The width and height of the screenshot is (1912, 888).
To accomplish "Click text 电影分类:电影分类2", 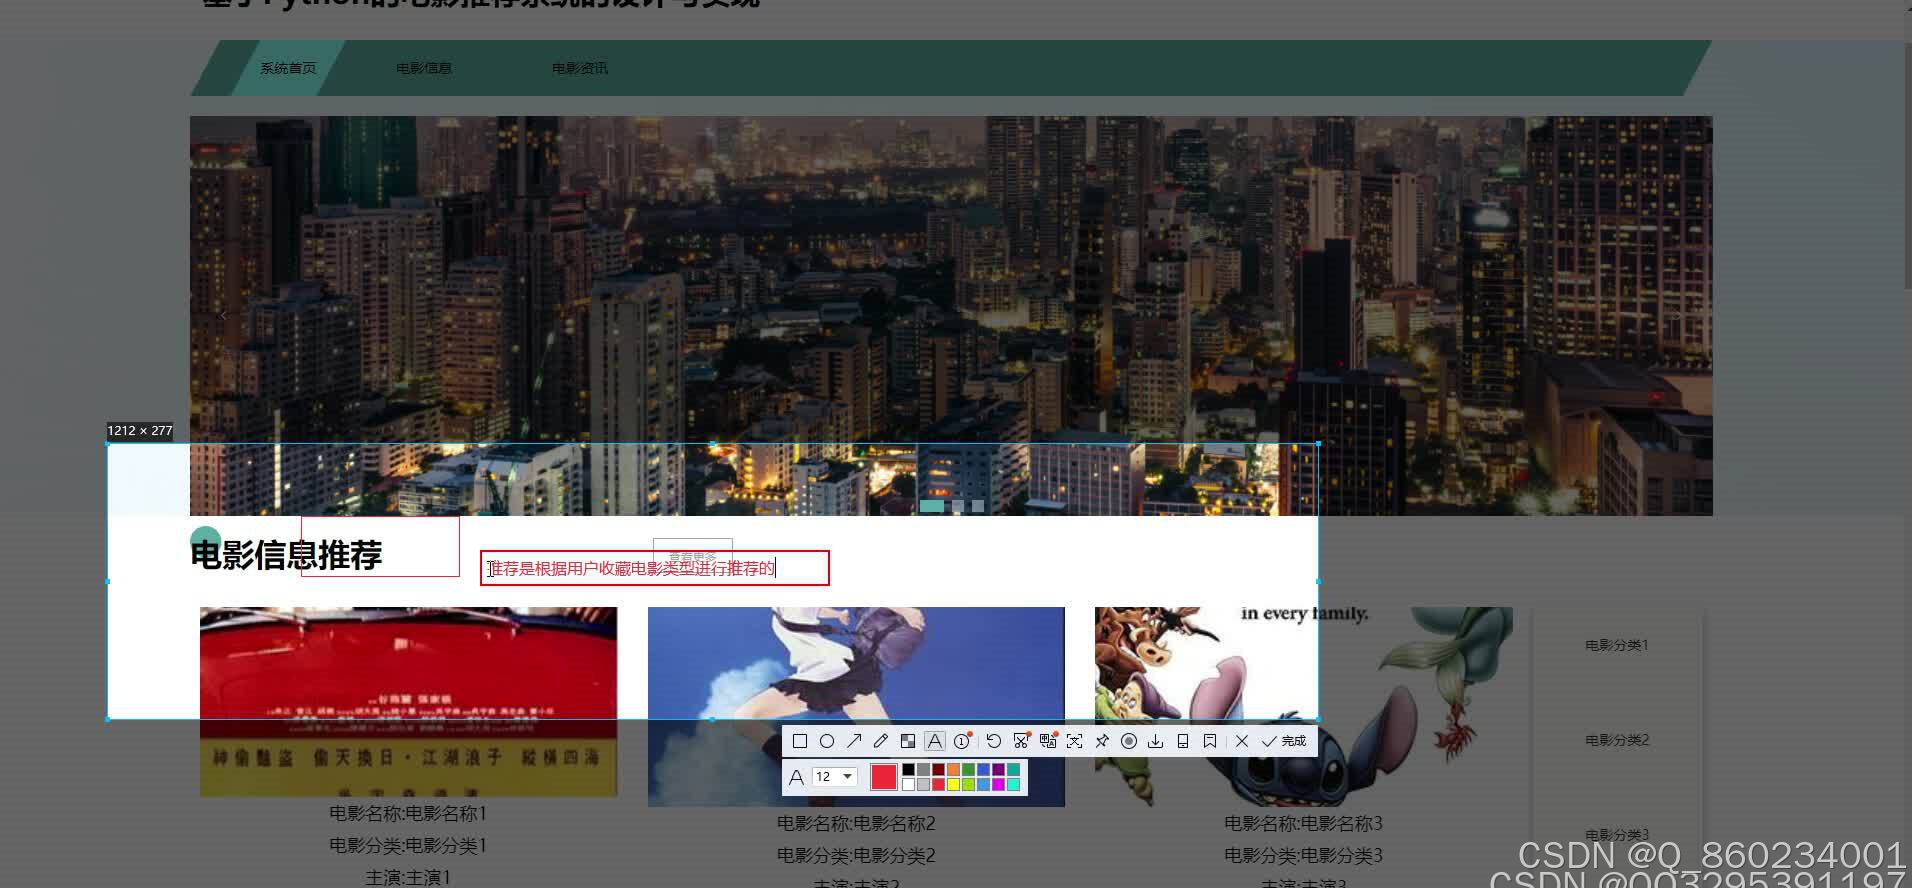I will pos(856,856).
